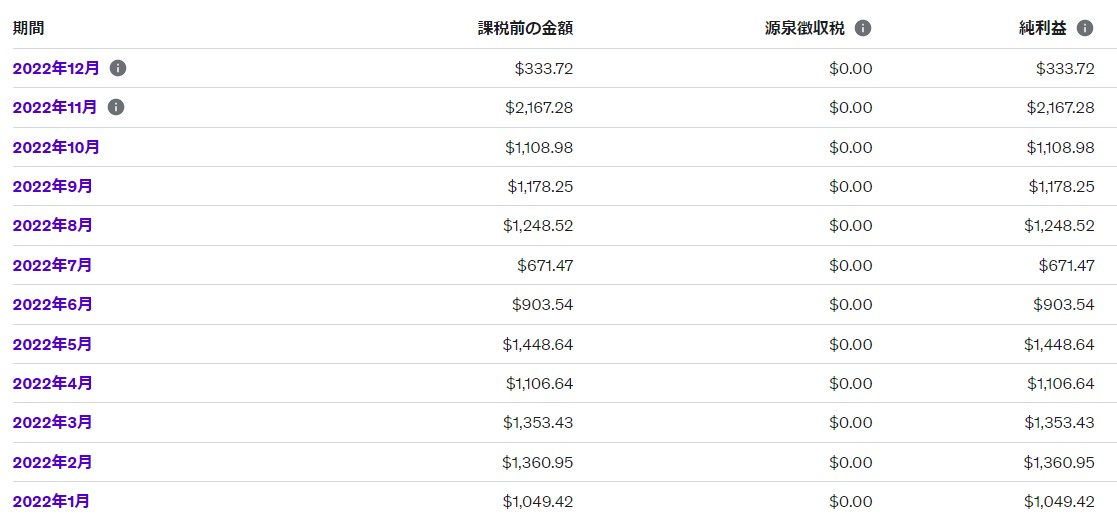Open the 2022年11月 period link
Image resolution: width=1117 pixels, height=518 pixels.
pos(55,107)
